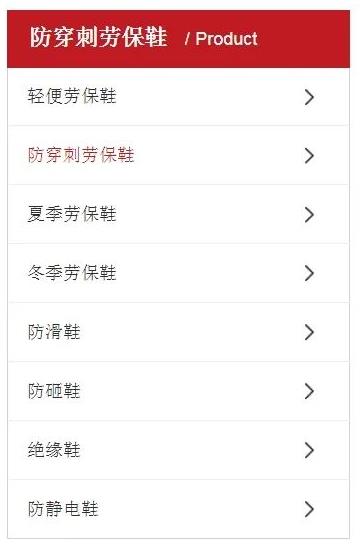Viewport: 360px width, 556px height.
Task: Click the arrow icon beside 防砸鞋
Action: [x=309, y=391]
